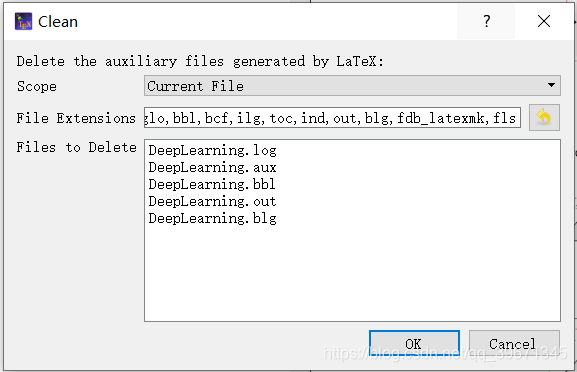The height and width of the screenshot is (372, 577).
Task: Close the Clean dialog with the X
Action: (544, 21)
